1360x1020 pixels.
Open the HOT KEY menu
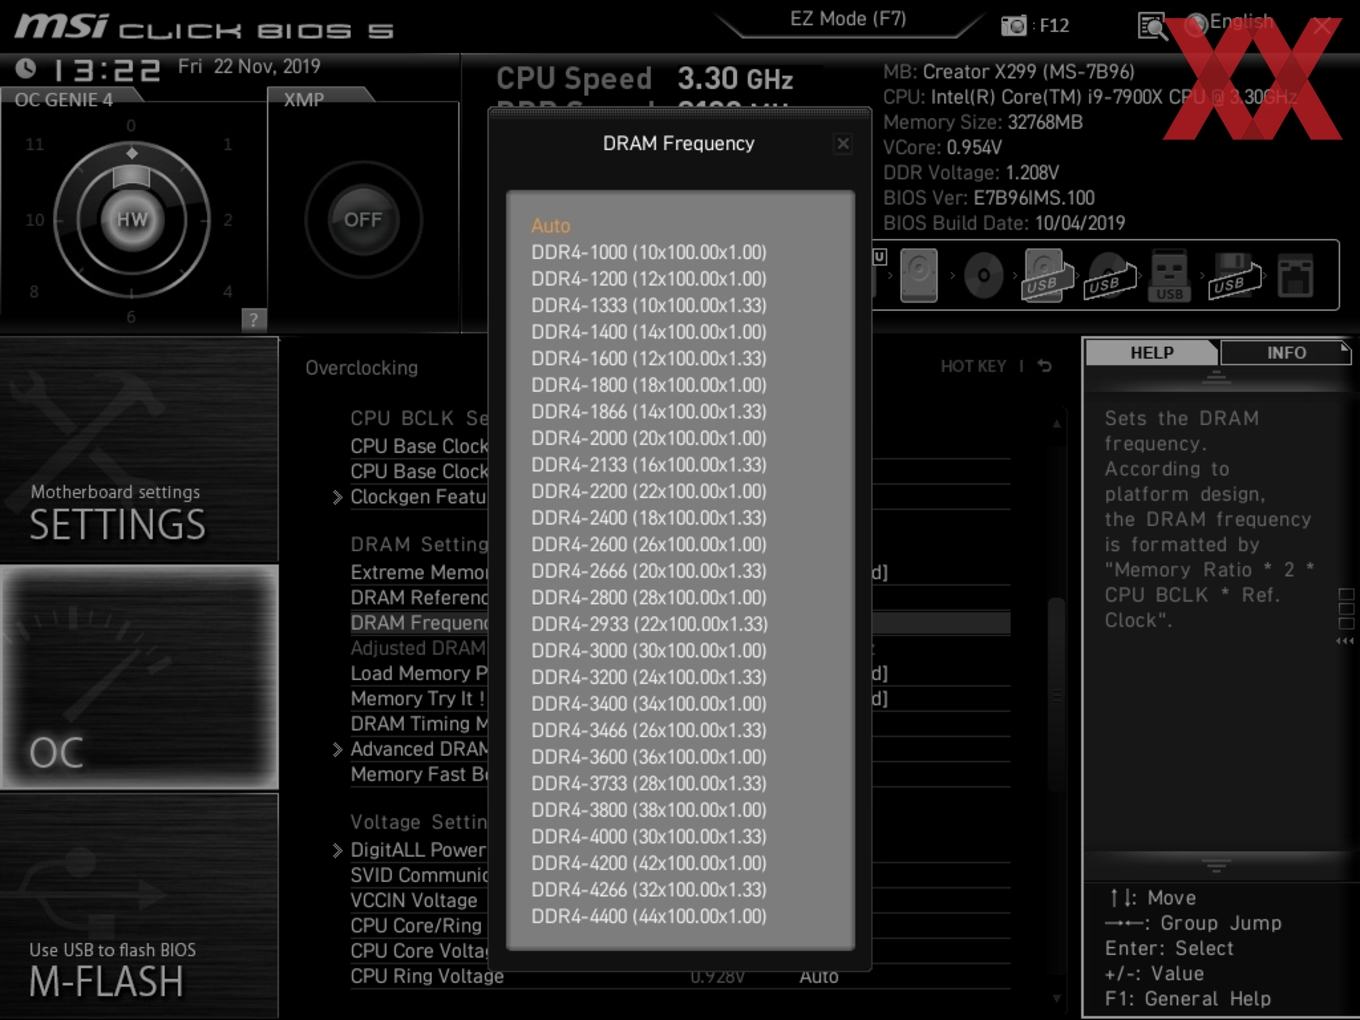point(973,366)
